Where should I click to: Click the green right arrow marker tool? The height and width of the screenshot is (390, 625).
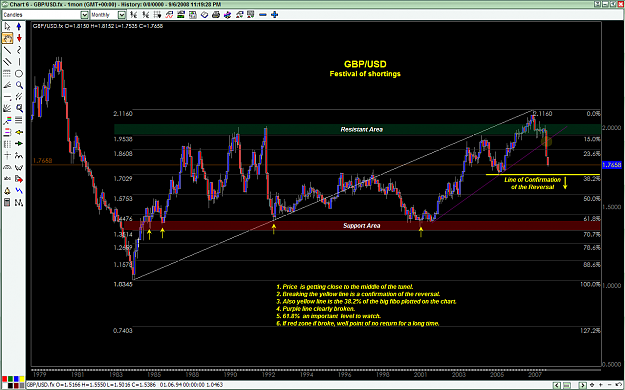(19, 144)
